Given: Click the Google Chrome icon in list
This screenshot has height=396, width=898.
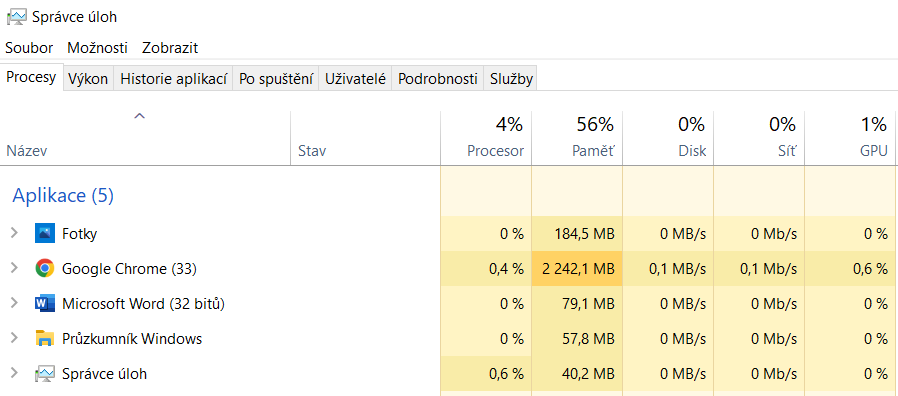Looking at the screenshot, I should 44,268.
